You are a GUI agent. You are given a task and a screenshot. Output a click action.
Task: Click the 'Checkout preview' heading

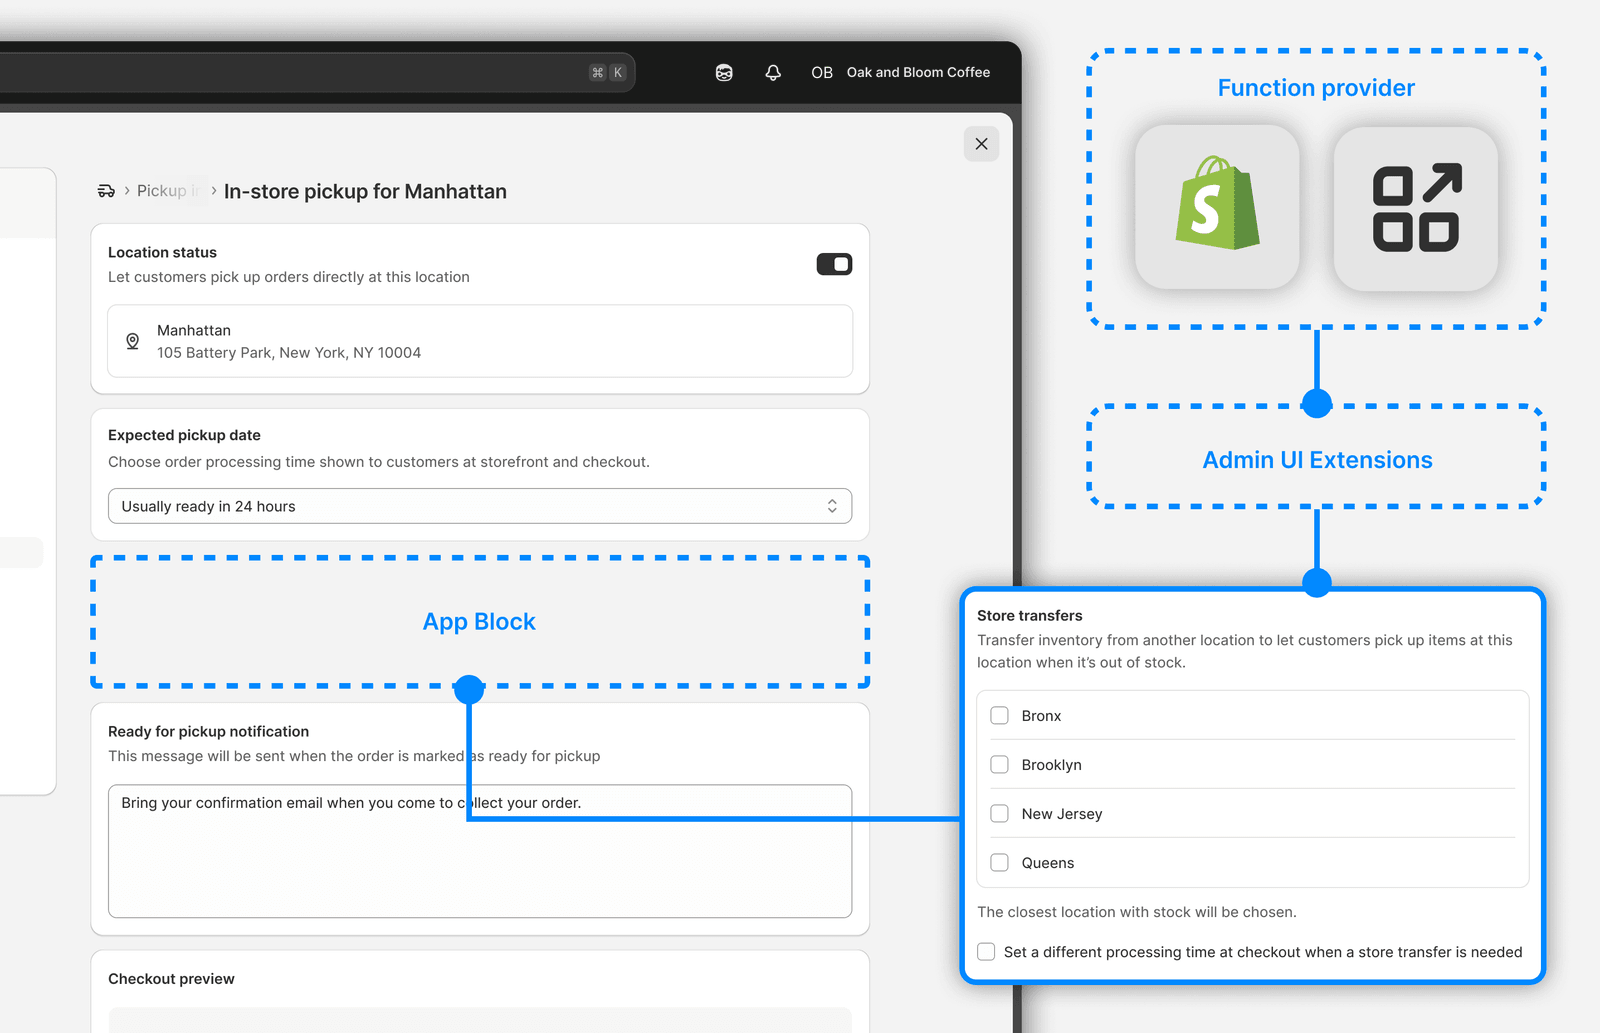click(x=171, y=979)
